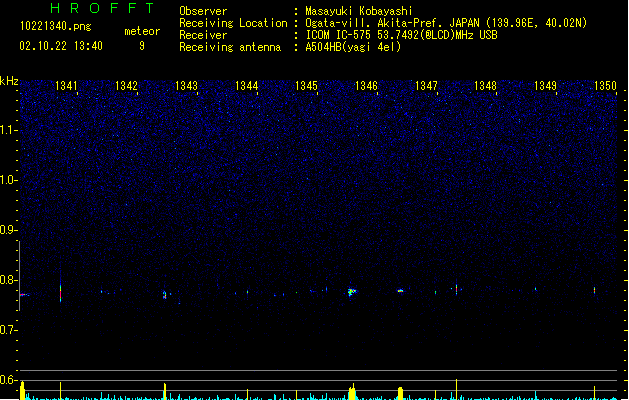
Task: Click the 0.7 kHz axis label
Action: tap(8, 330)
